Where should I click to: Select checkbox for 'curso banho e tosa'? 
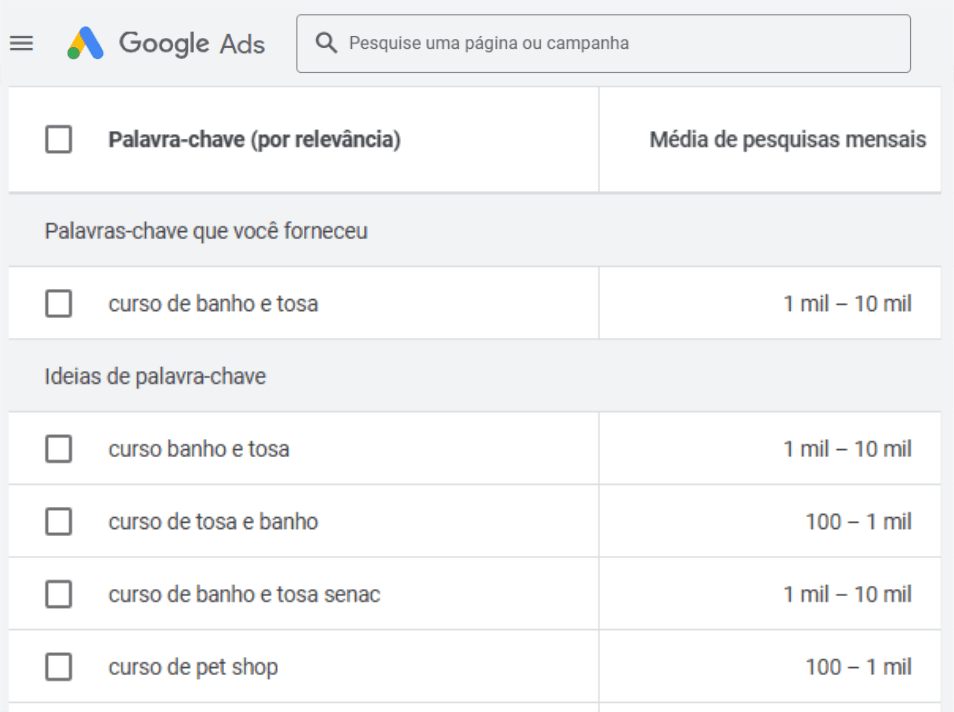click(59, 449)
